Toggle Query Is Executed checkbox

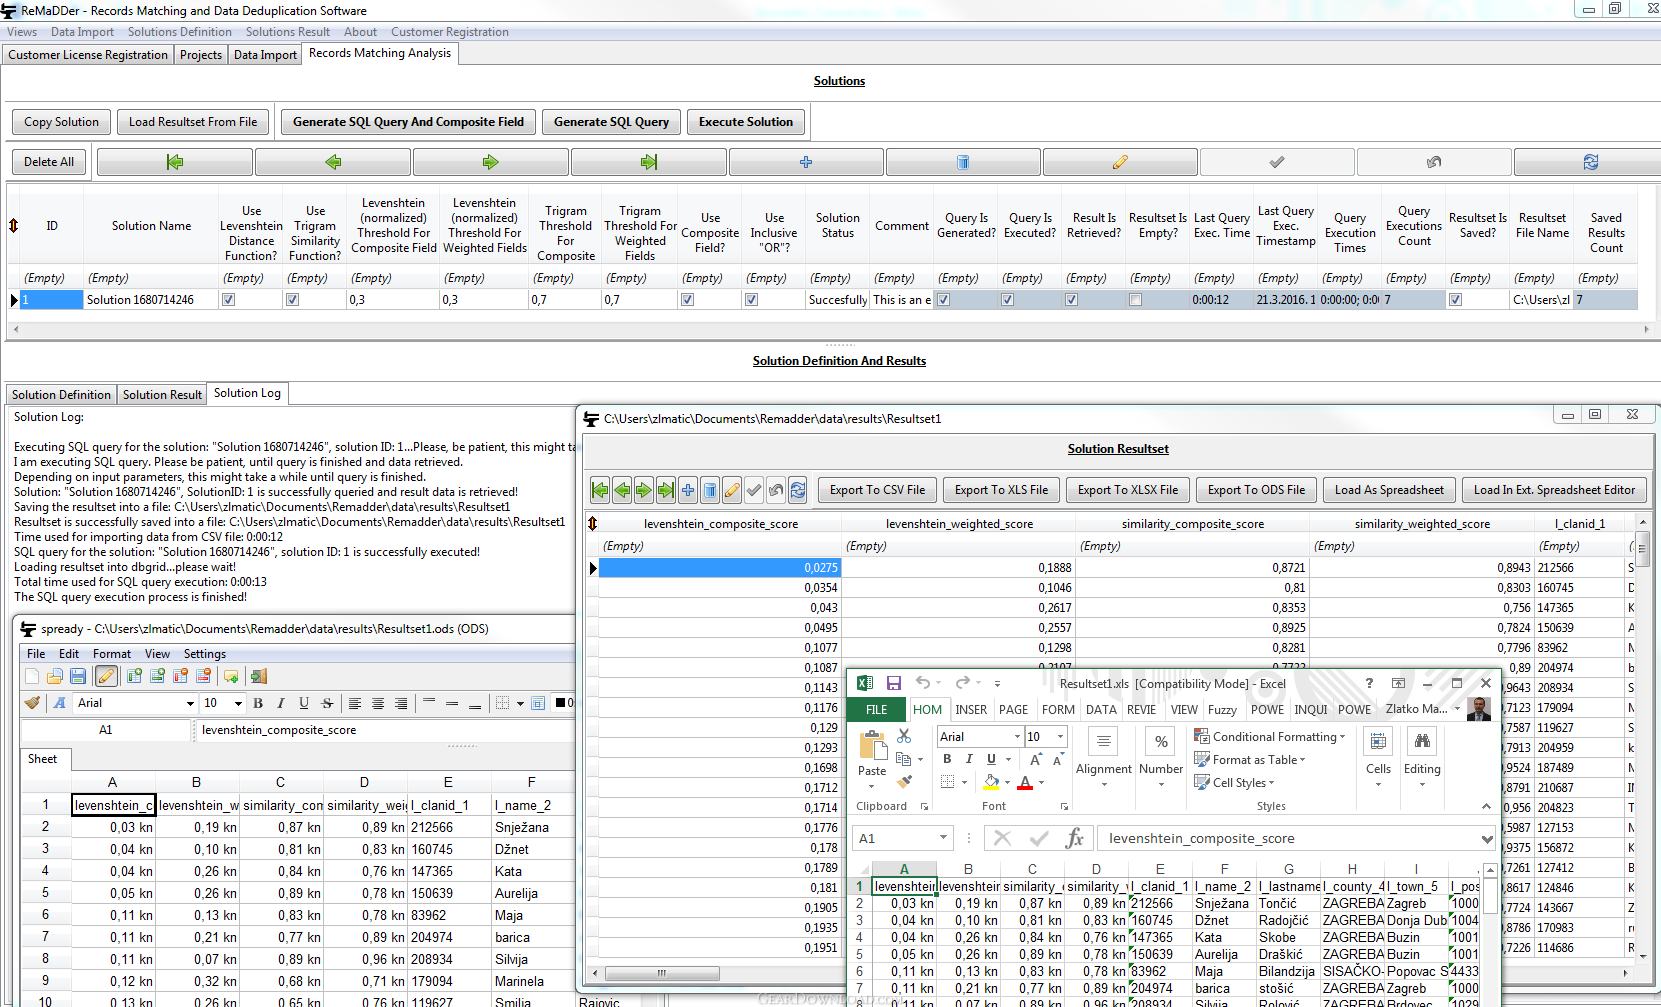(x=1008, y=300)
